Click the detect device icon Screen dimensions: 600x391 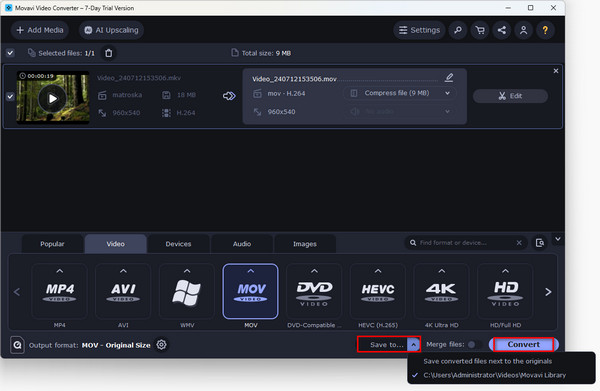point(540,243)
